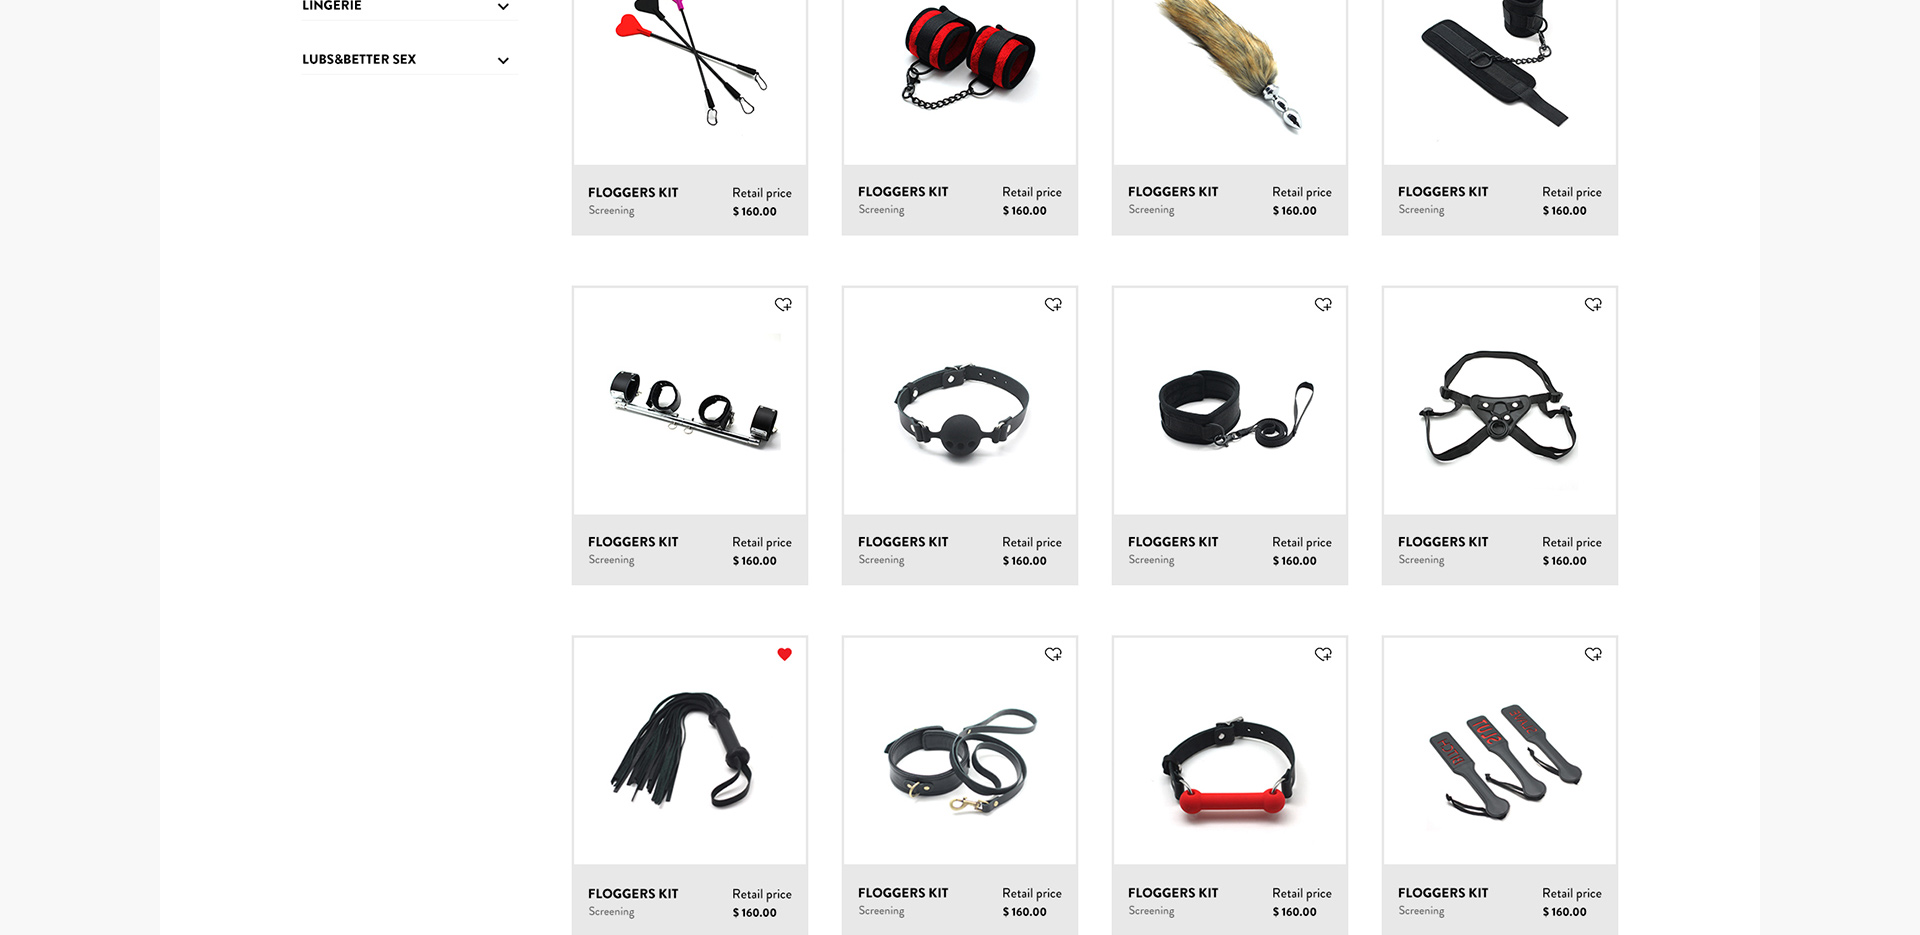Viewport: 1920px width, 935px height.
Task: Expand the LINGERIE category chevron
Action: pyautogui.click(x=503, y=6)
